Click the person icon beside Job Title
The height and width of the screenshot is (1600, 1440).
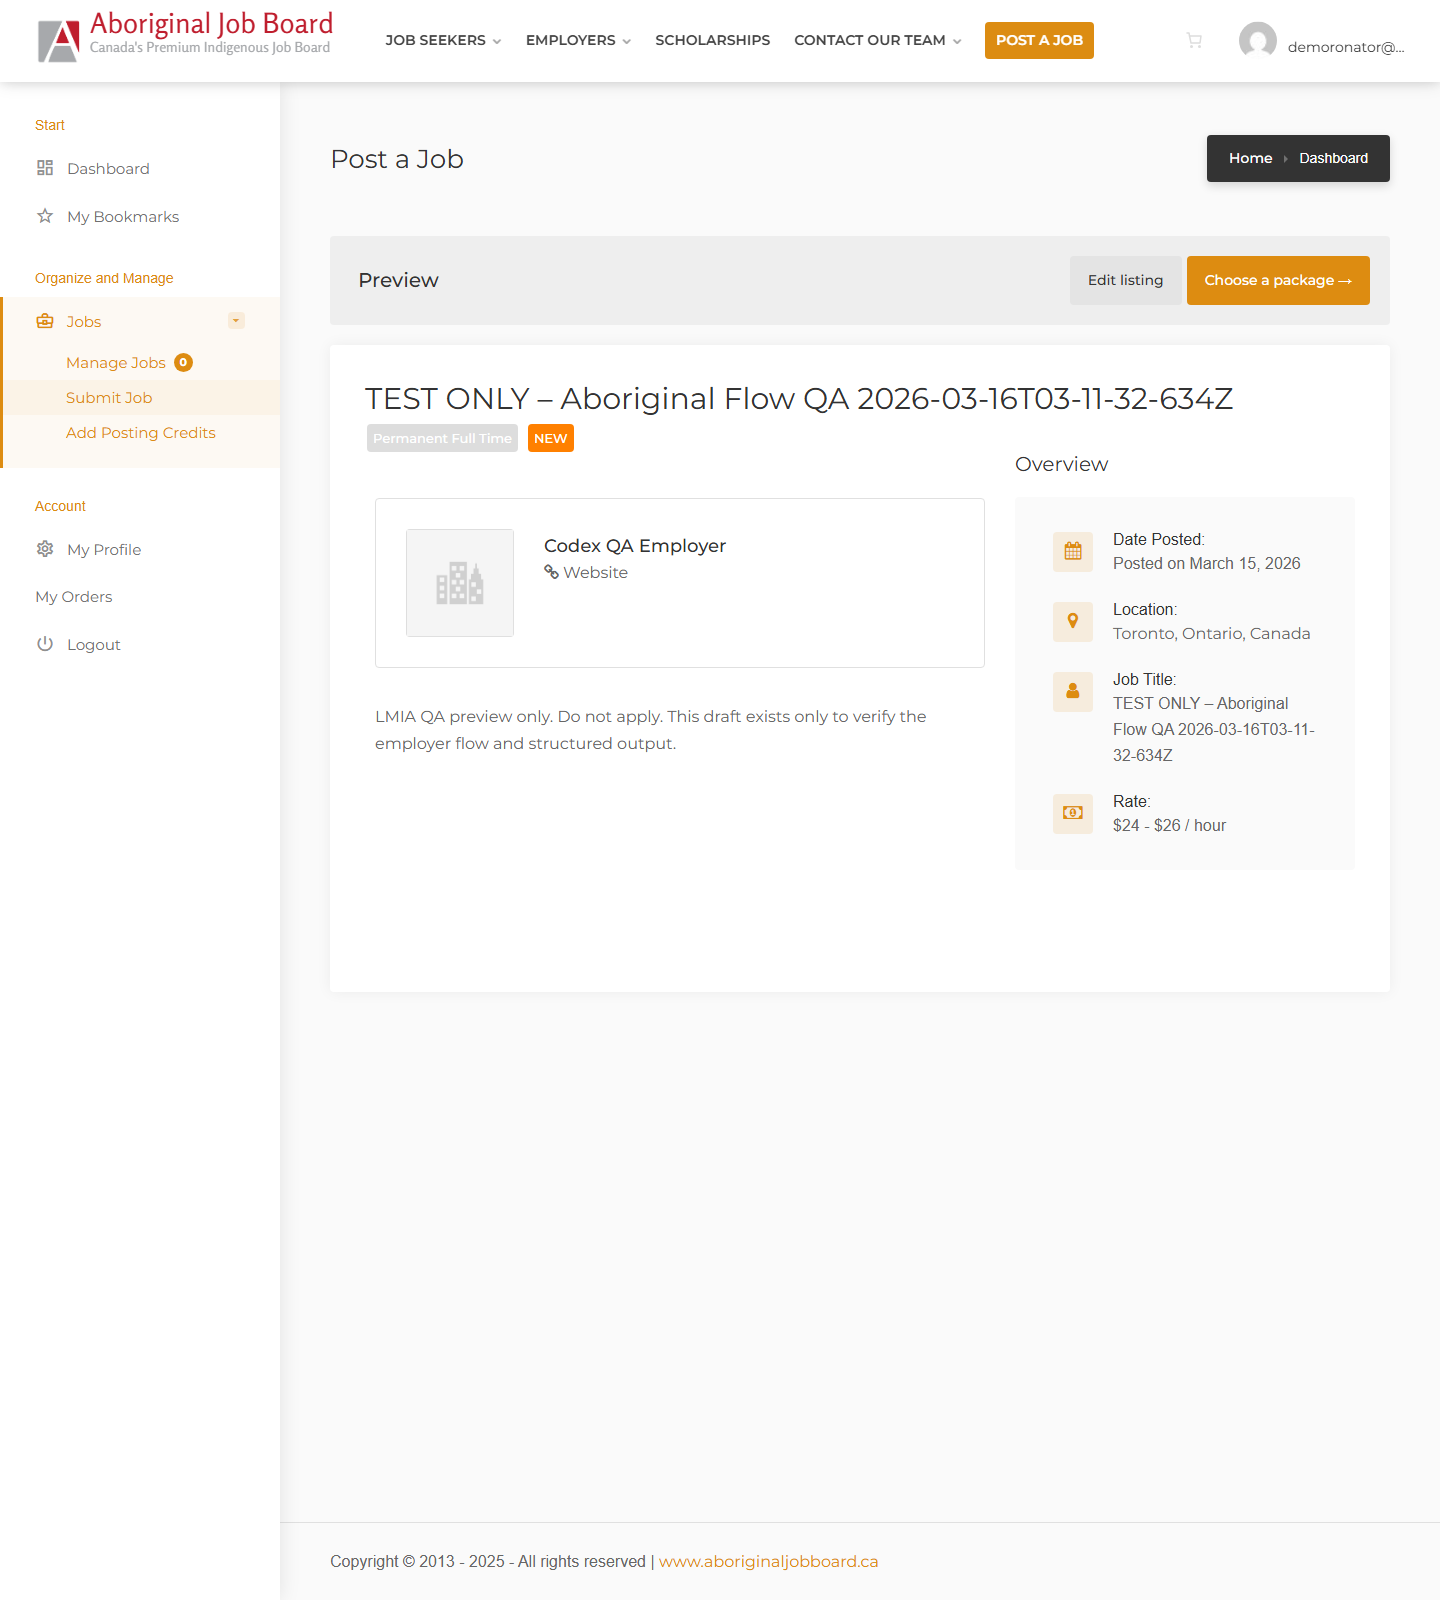pyautogui.click(x=1072, y=691)
